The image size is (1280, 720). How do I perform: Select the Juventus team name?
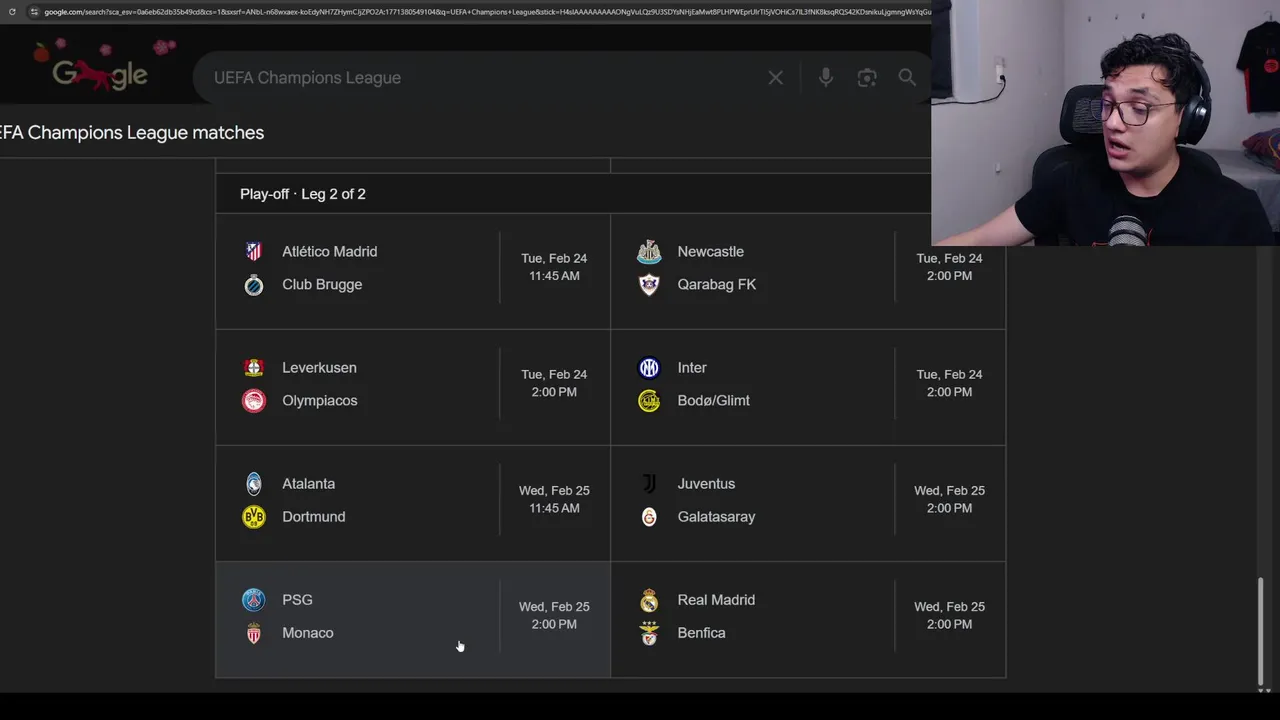(706, 484)
